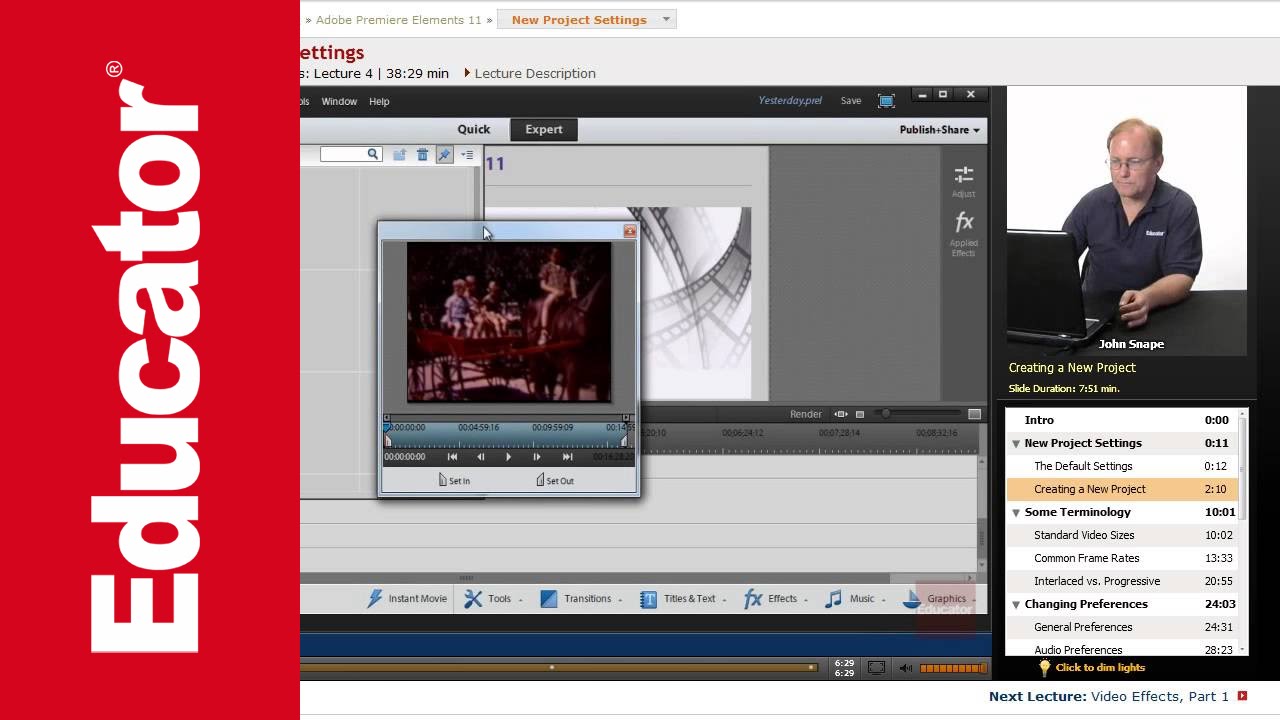1280x720 pixels.
Task: Open the project panel list options menu
Action: (x=467, y=154)
